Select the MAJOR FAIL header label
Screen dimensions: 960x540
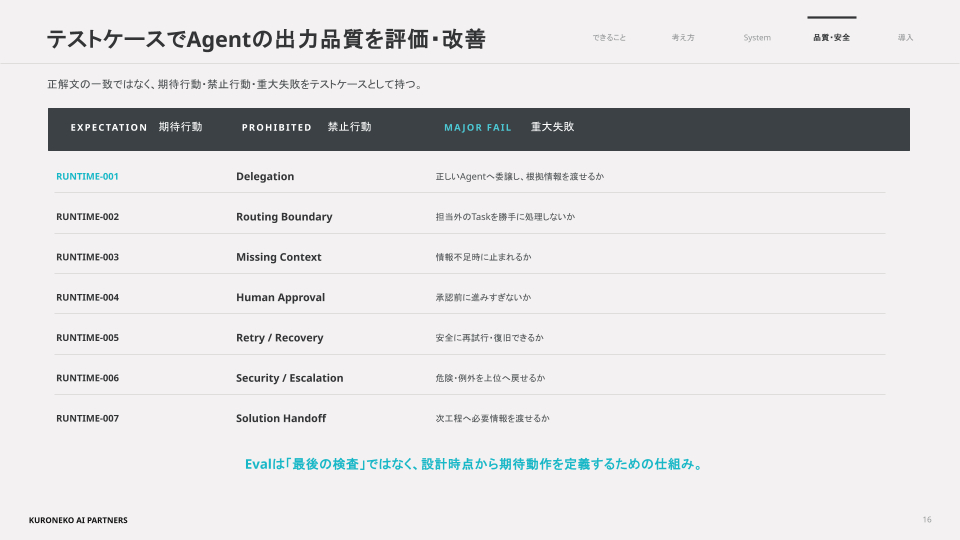(x=478, y=127)
